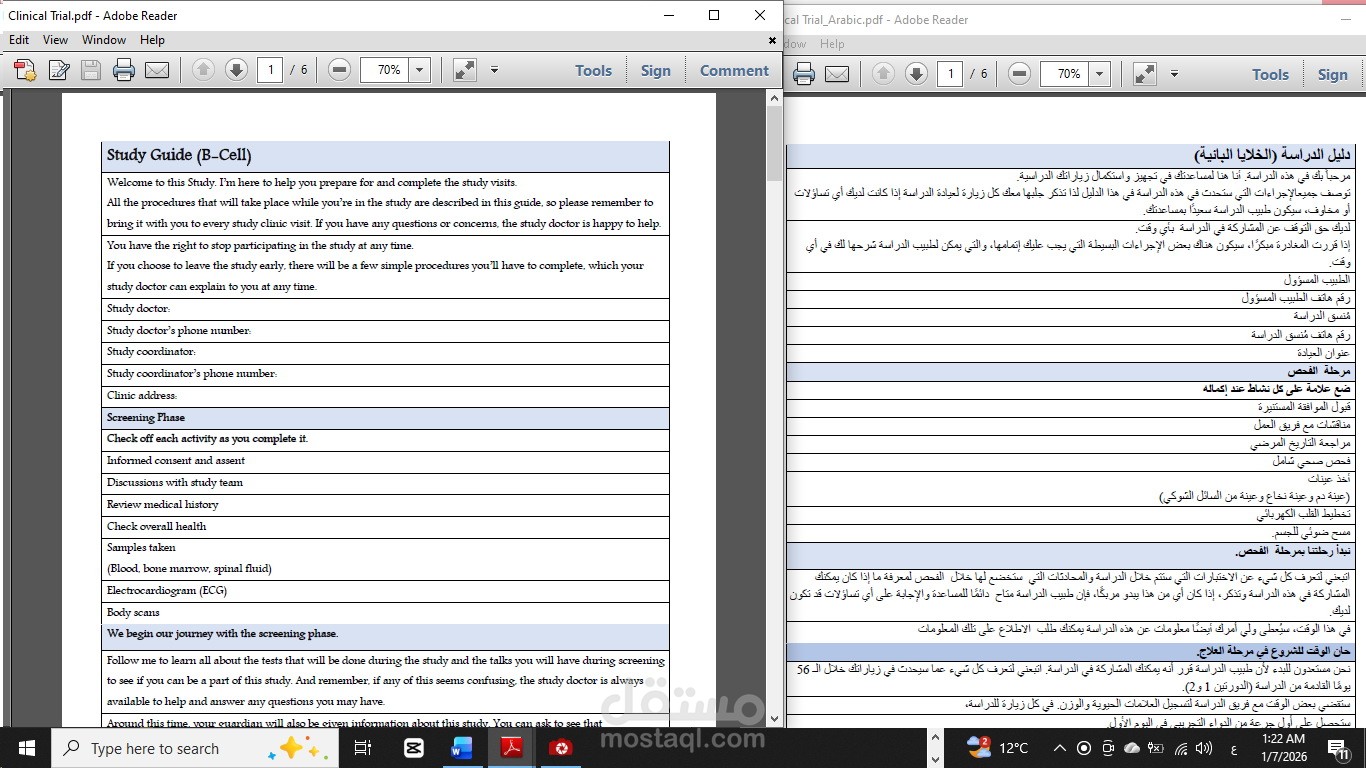
Task: Click the Create PDF icon
Action: [x=22, y=70]
